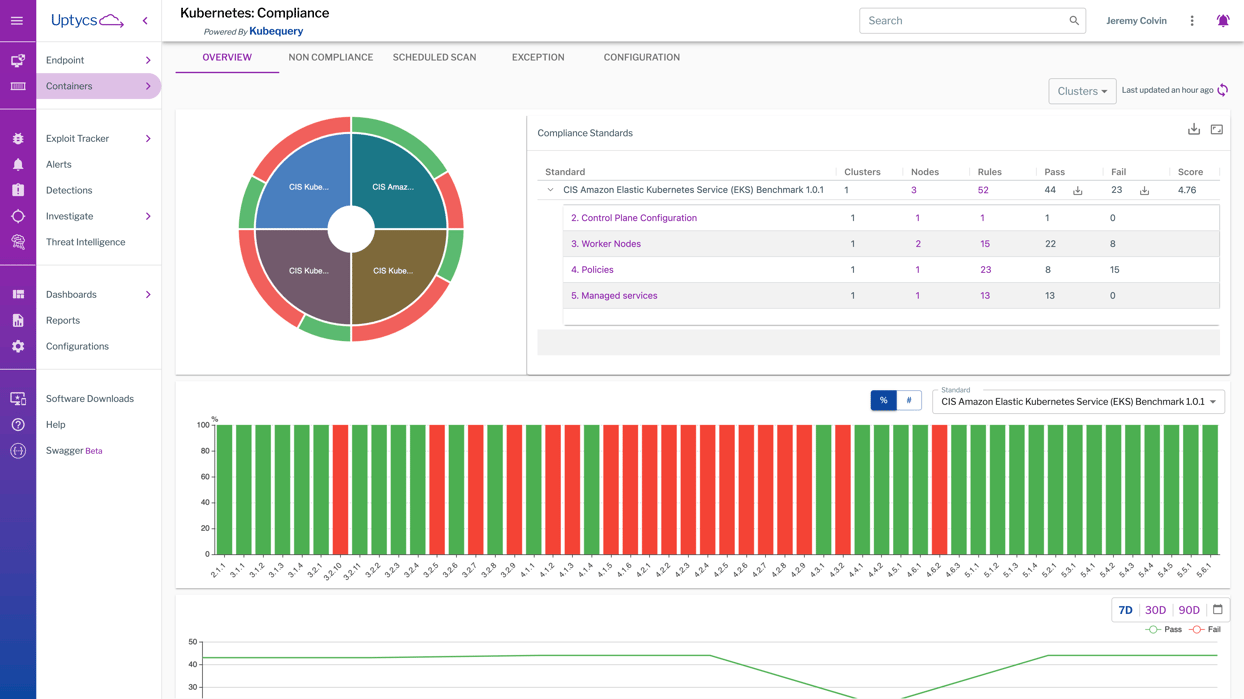Download the Compliance Standards table
Viewport: 1244px width, 699px height.
1193,129
